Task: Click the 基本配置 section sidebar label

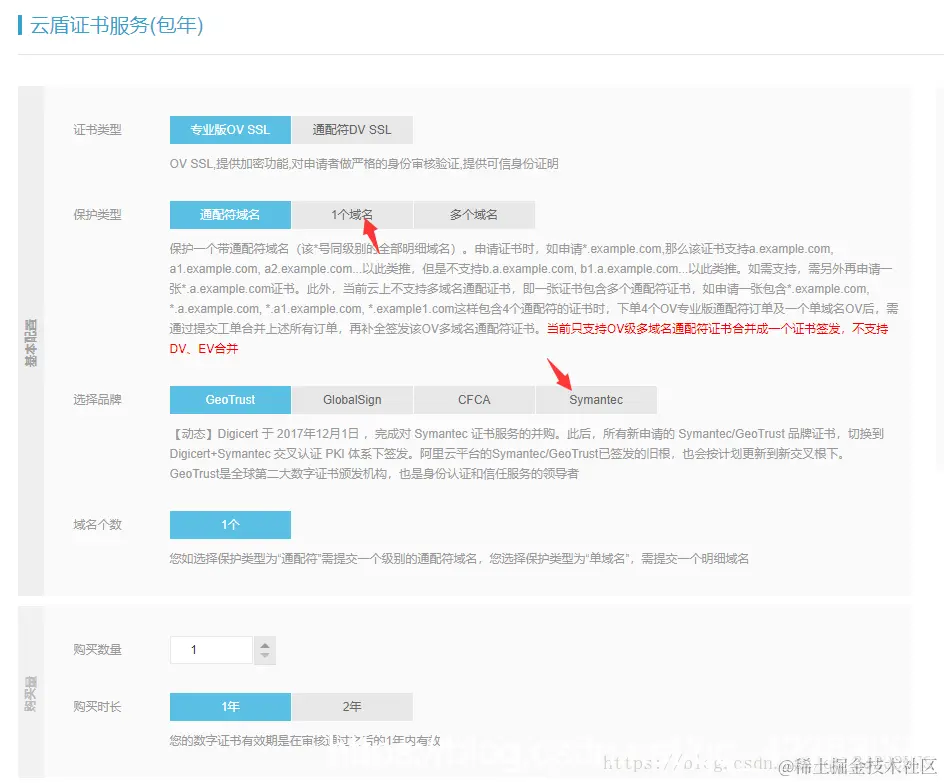Action: click(x=31, y=342)
